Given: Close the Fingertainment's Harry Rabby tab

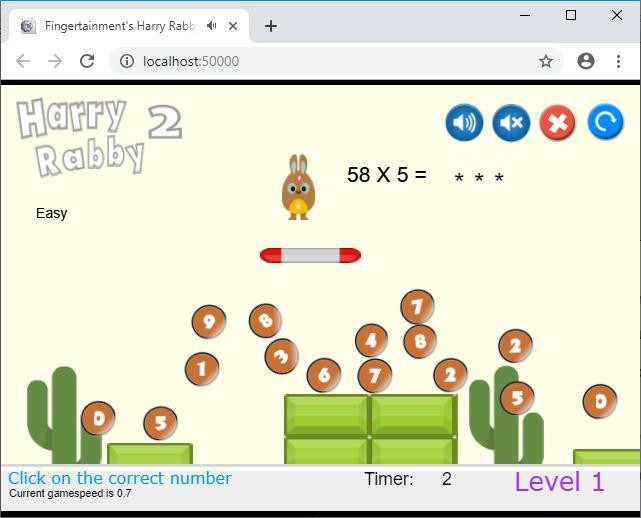Looking at the screenshot, I should (233, 26).
